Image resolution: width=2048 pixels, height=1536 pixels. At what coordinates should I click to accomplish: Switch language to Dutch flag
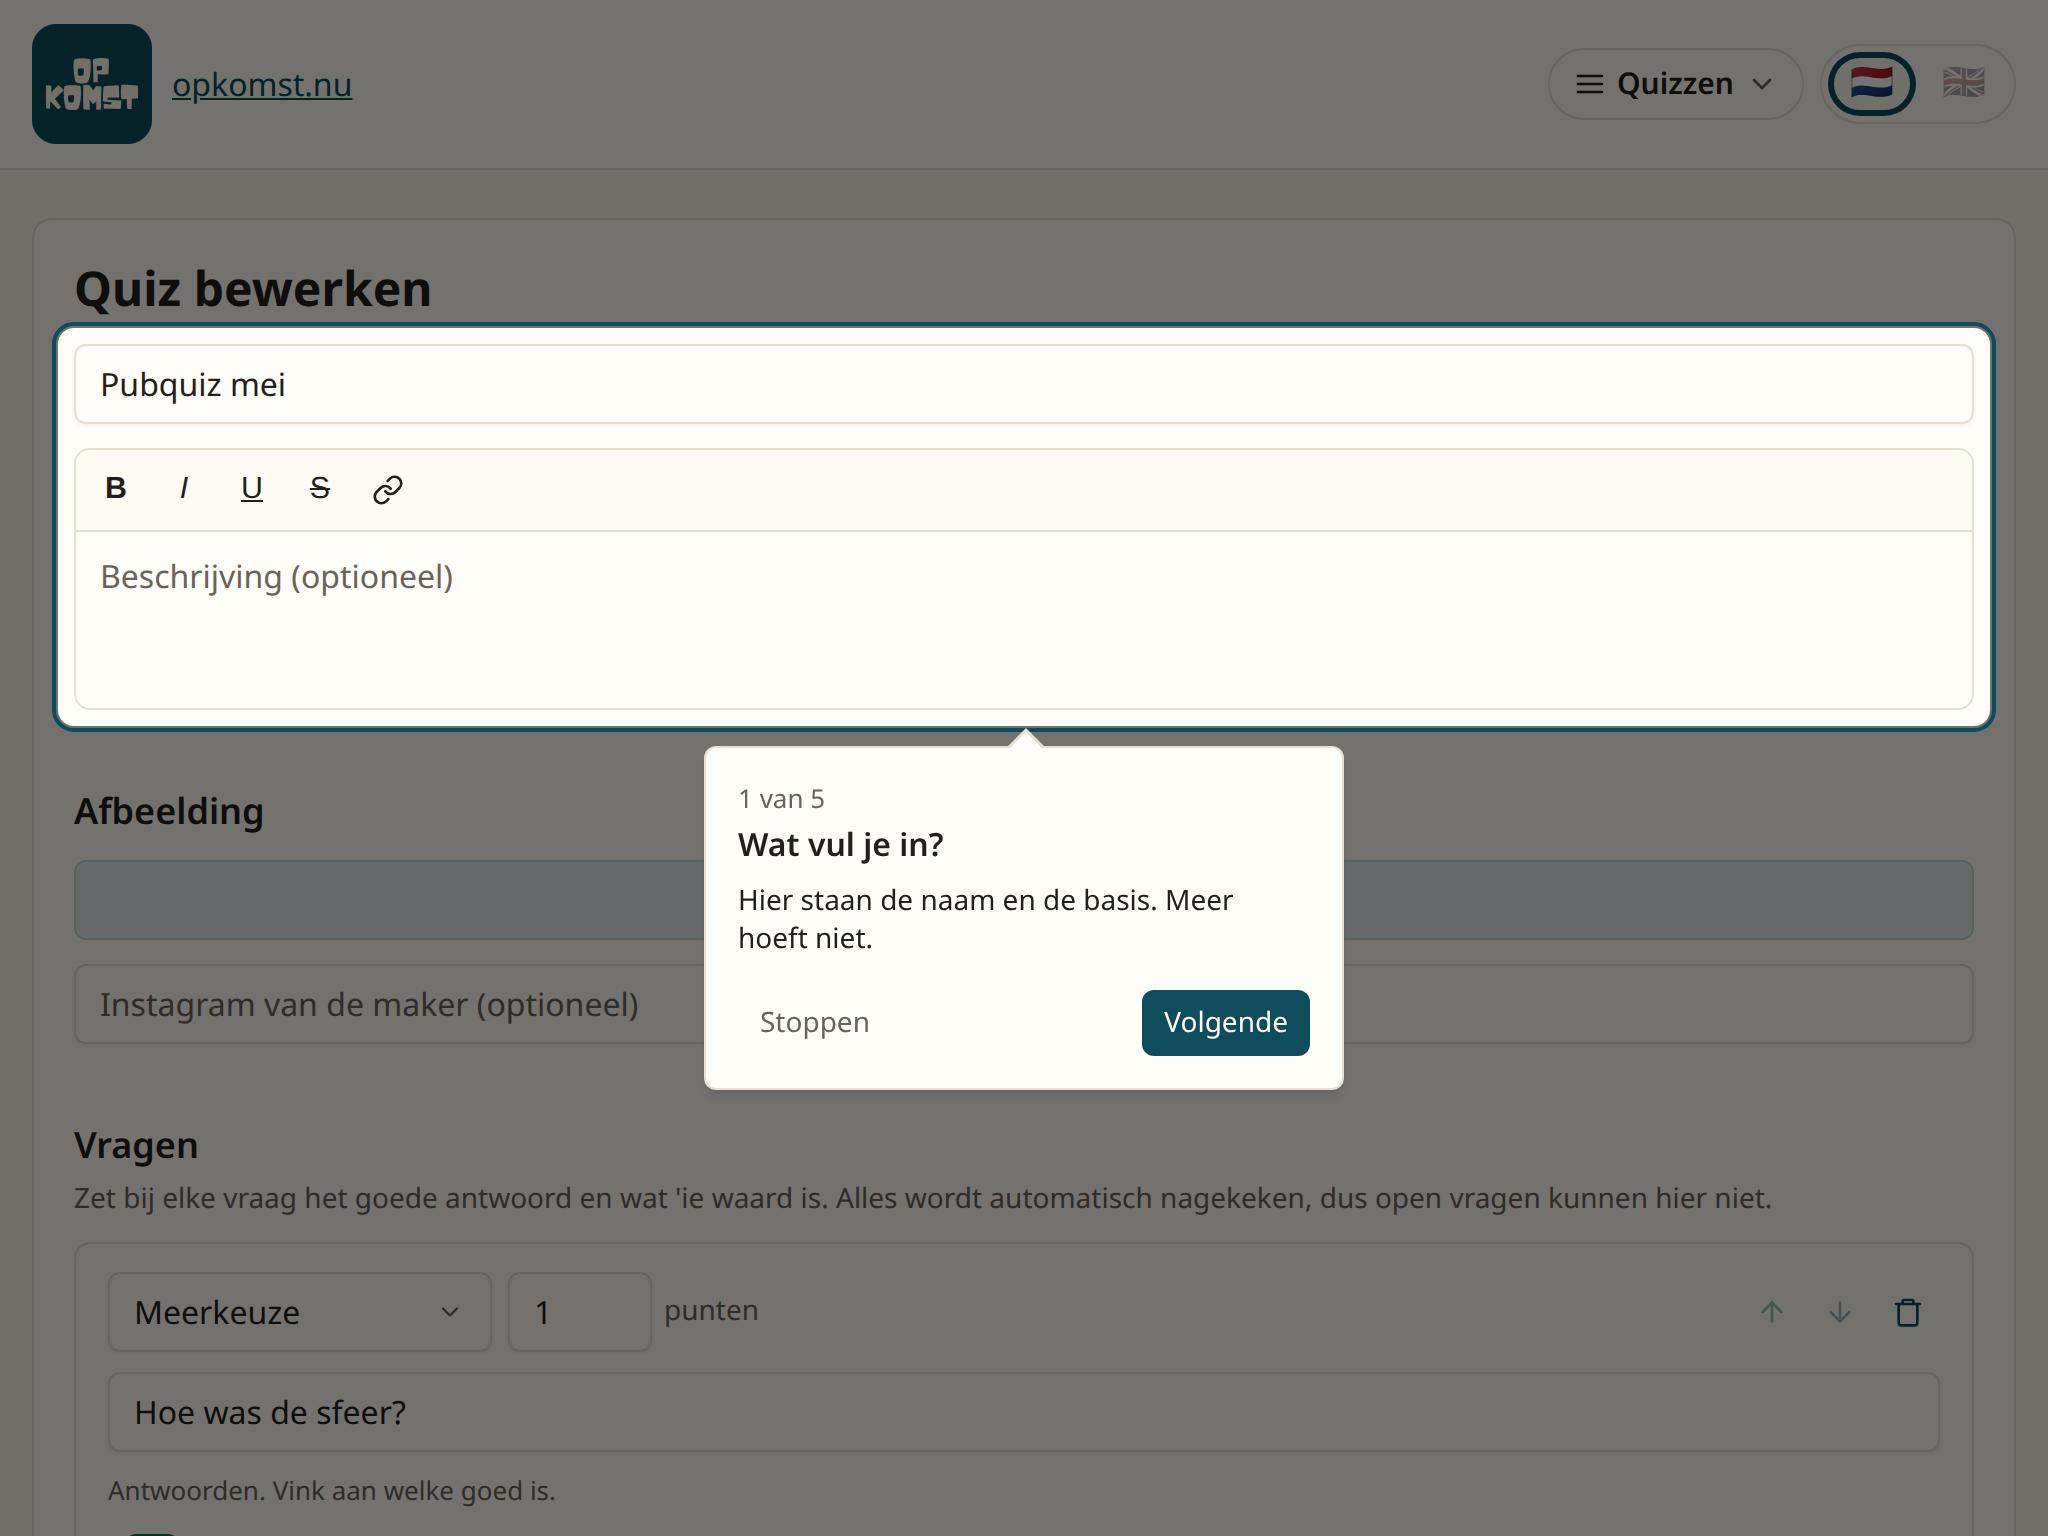pos(1871,84)
